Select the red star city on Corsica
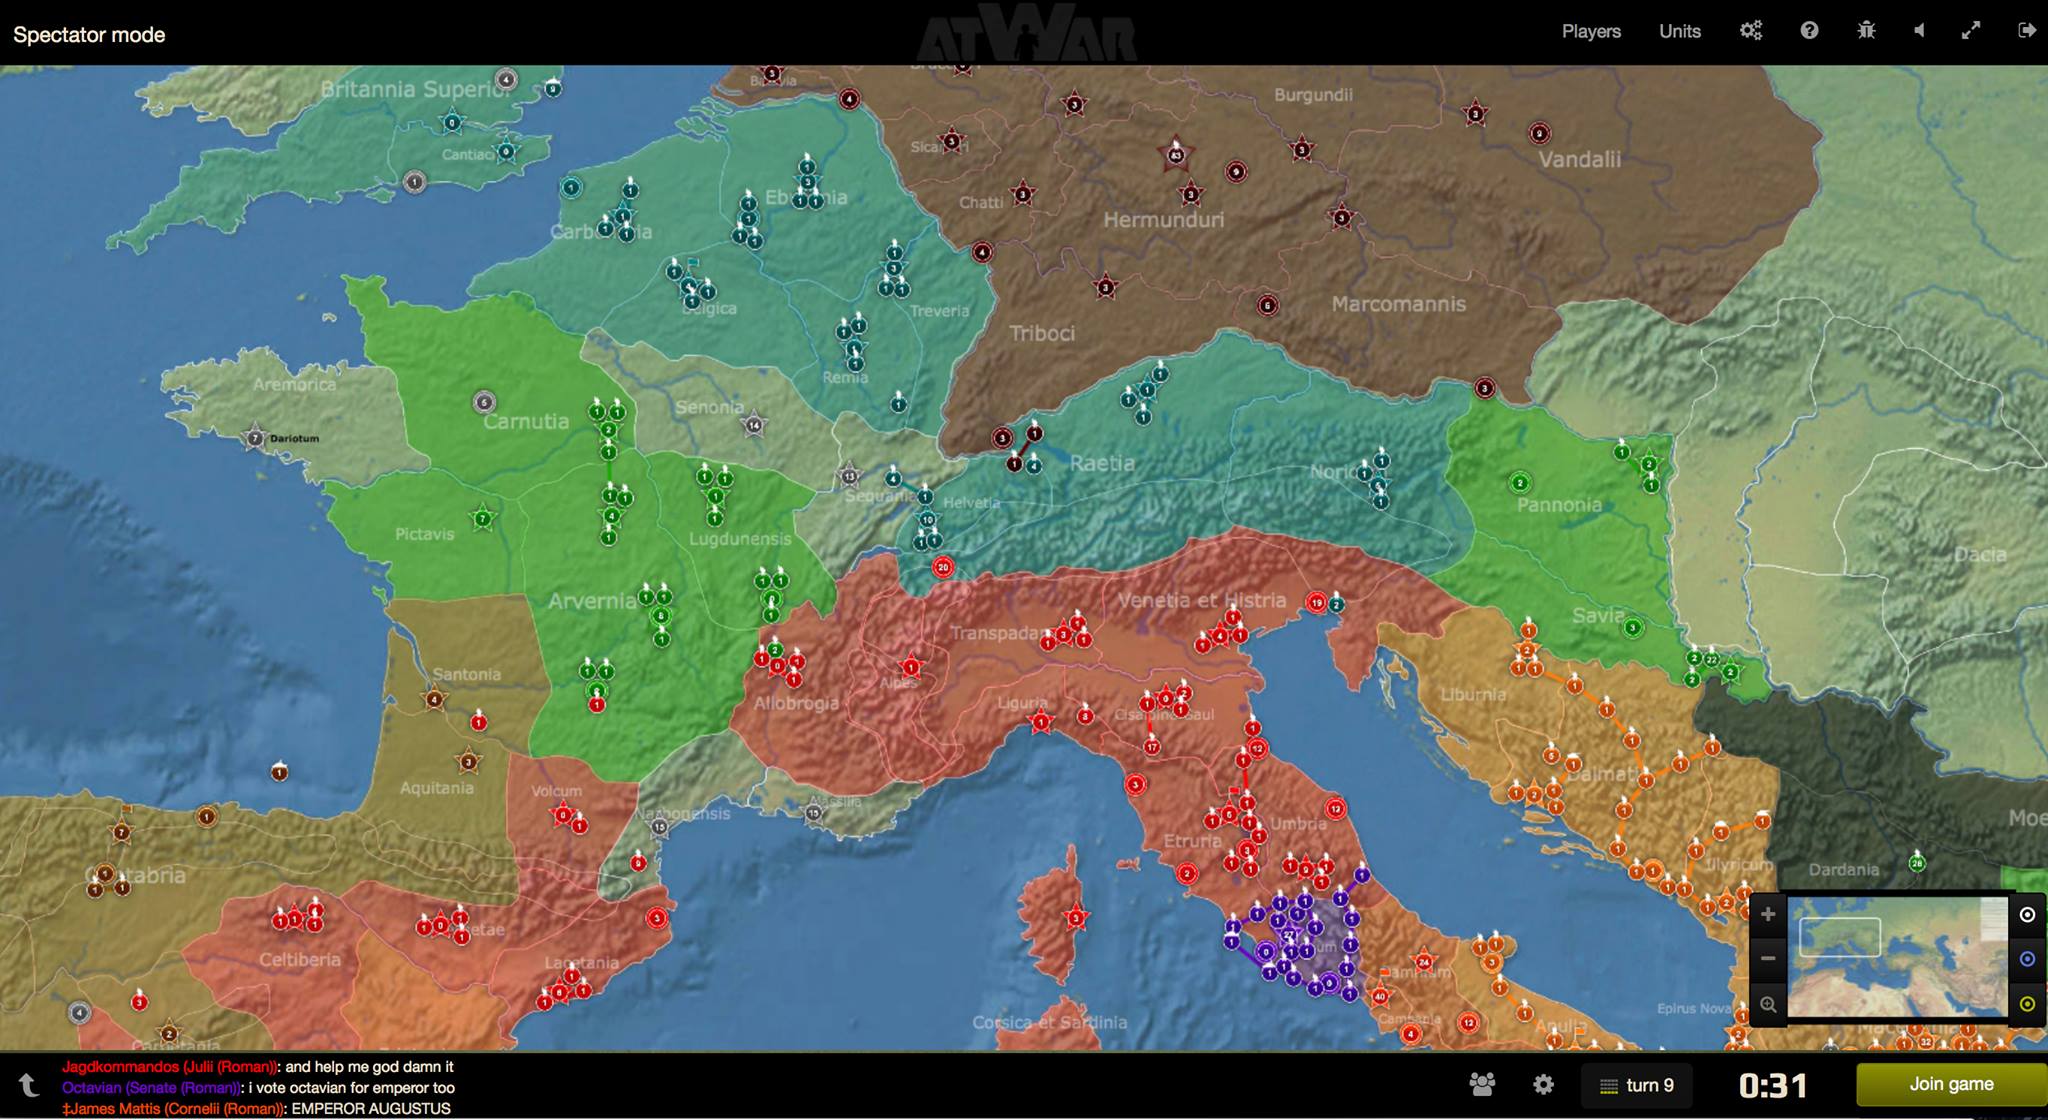This screenshot has height=1120, width=2048. [x=1076, y=918]
